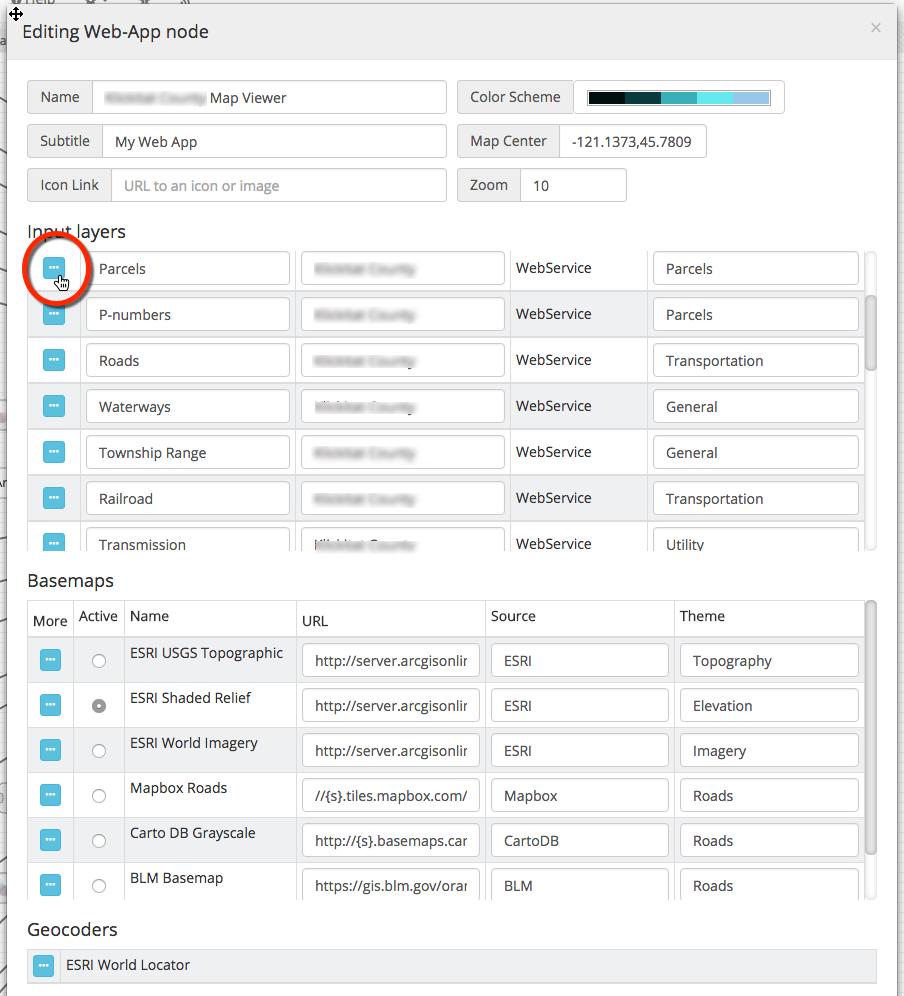This screenshot has width=904, height=996.
Task: Open more options for ESRI World Locator
Action: point(43,965)
